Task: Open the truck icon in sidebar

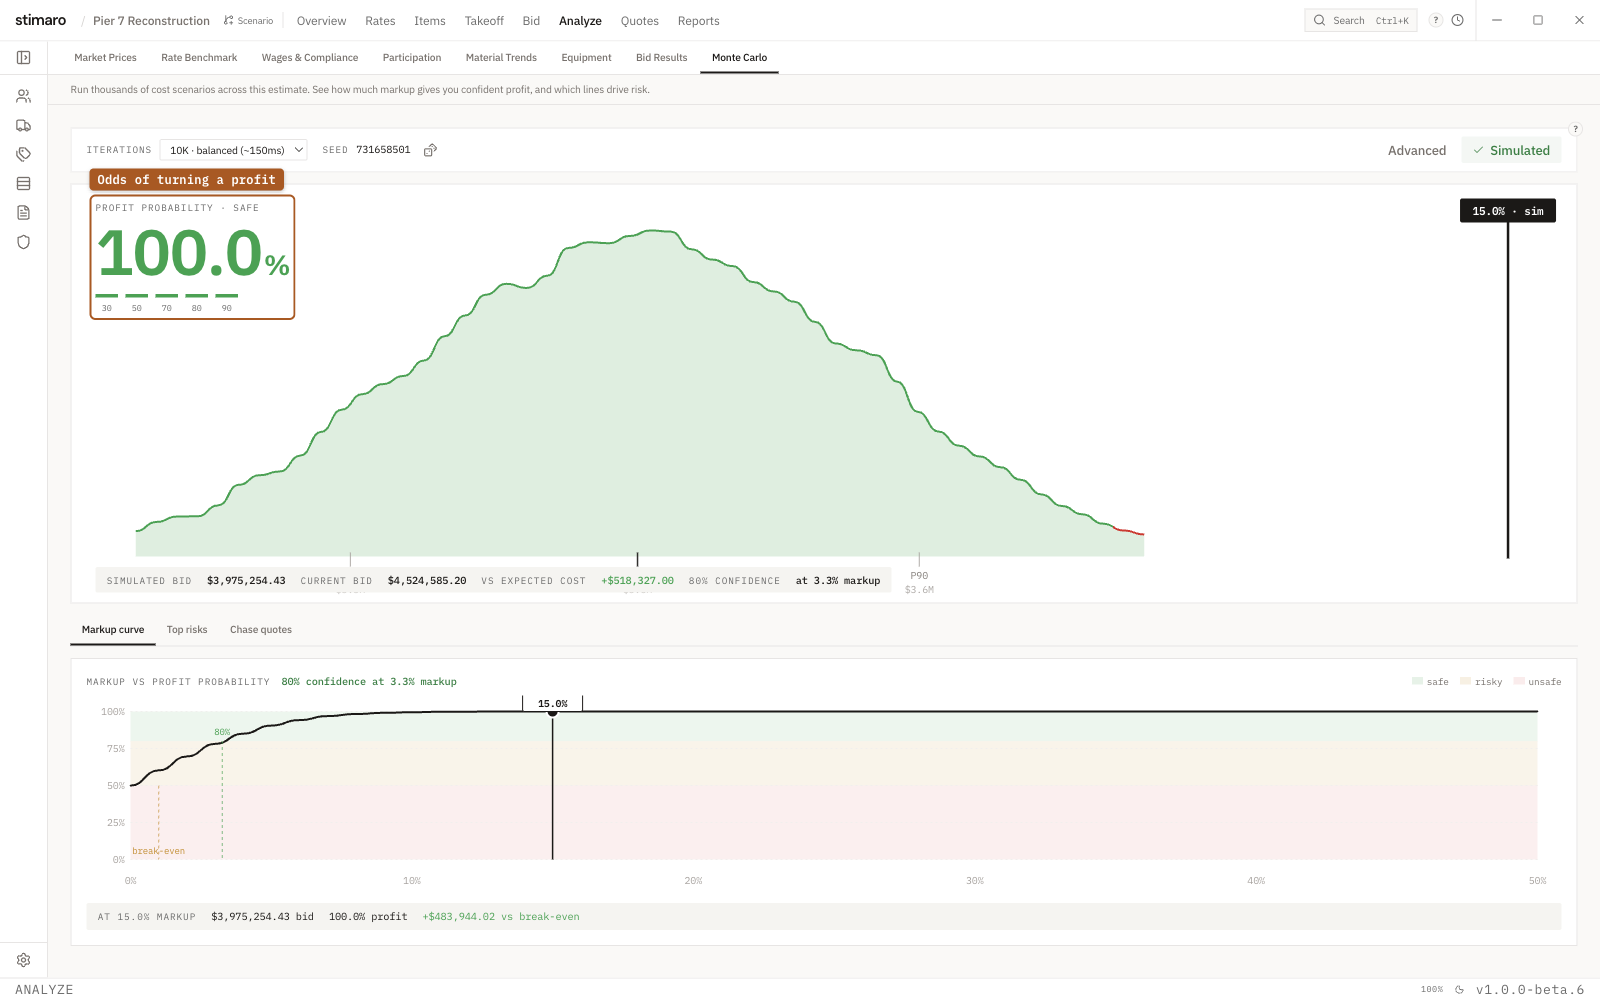Action: click(x=23, y=125)
